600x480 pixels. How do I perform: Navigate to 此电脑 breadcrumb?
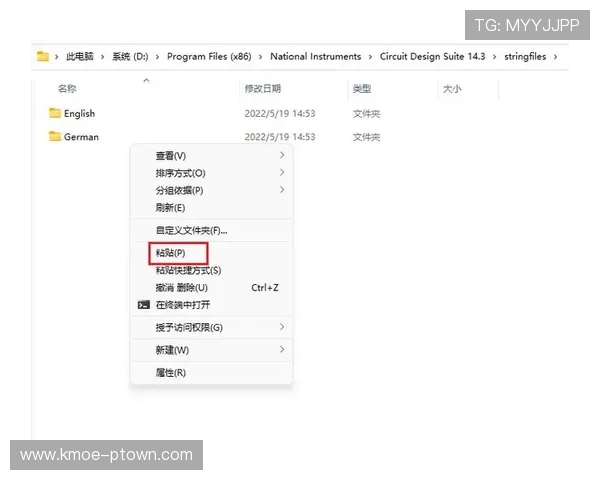coord(80,56)
